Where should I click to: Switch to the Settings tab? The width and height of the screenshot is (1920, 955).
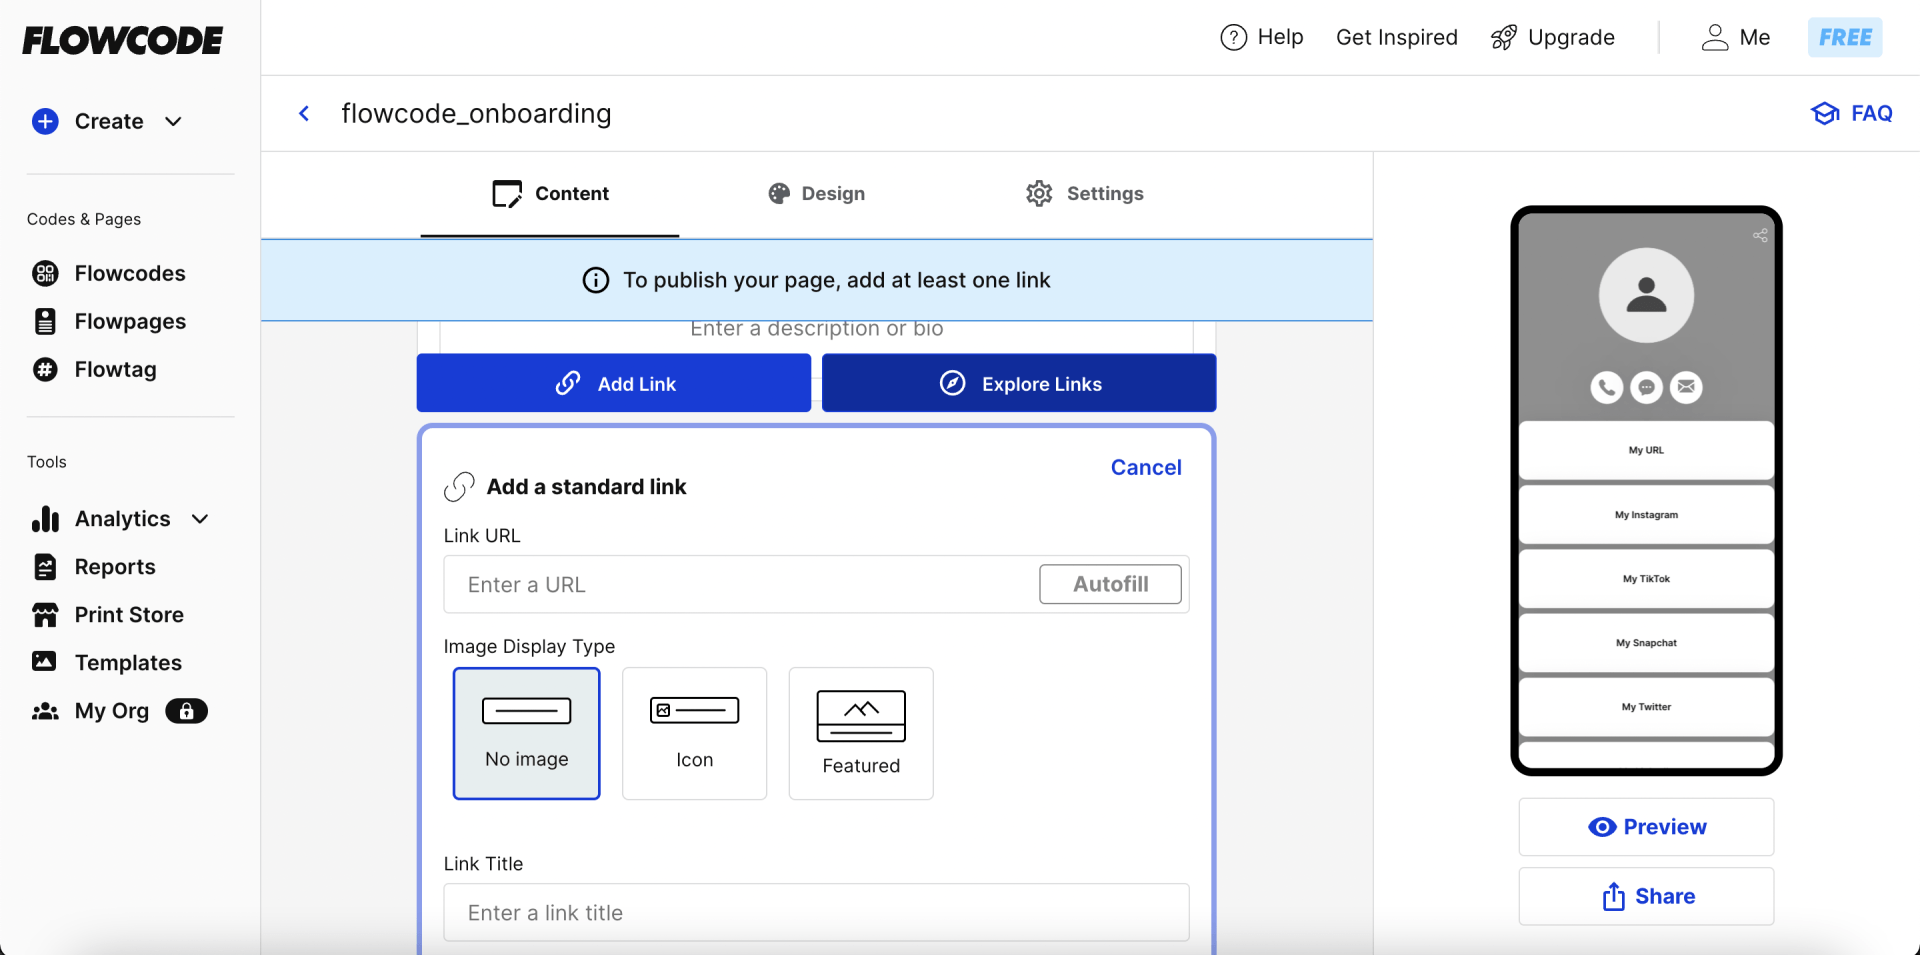[1084, 193]
